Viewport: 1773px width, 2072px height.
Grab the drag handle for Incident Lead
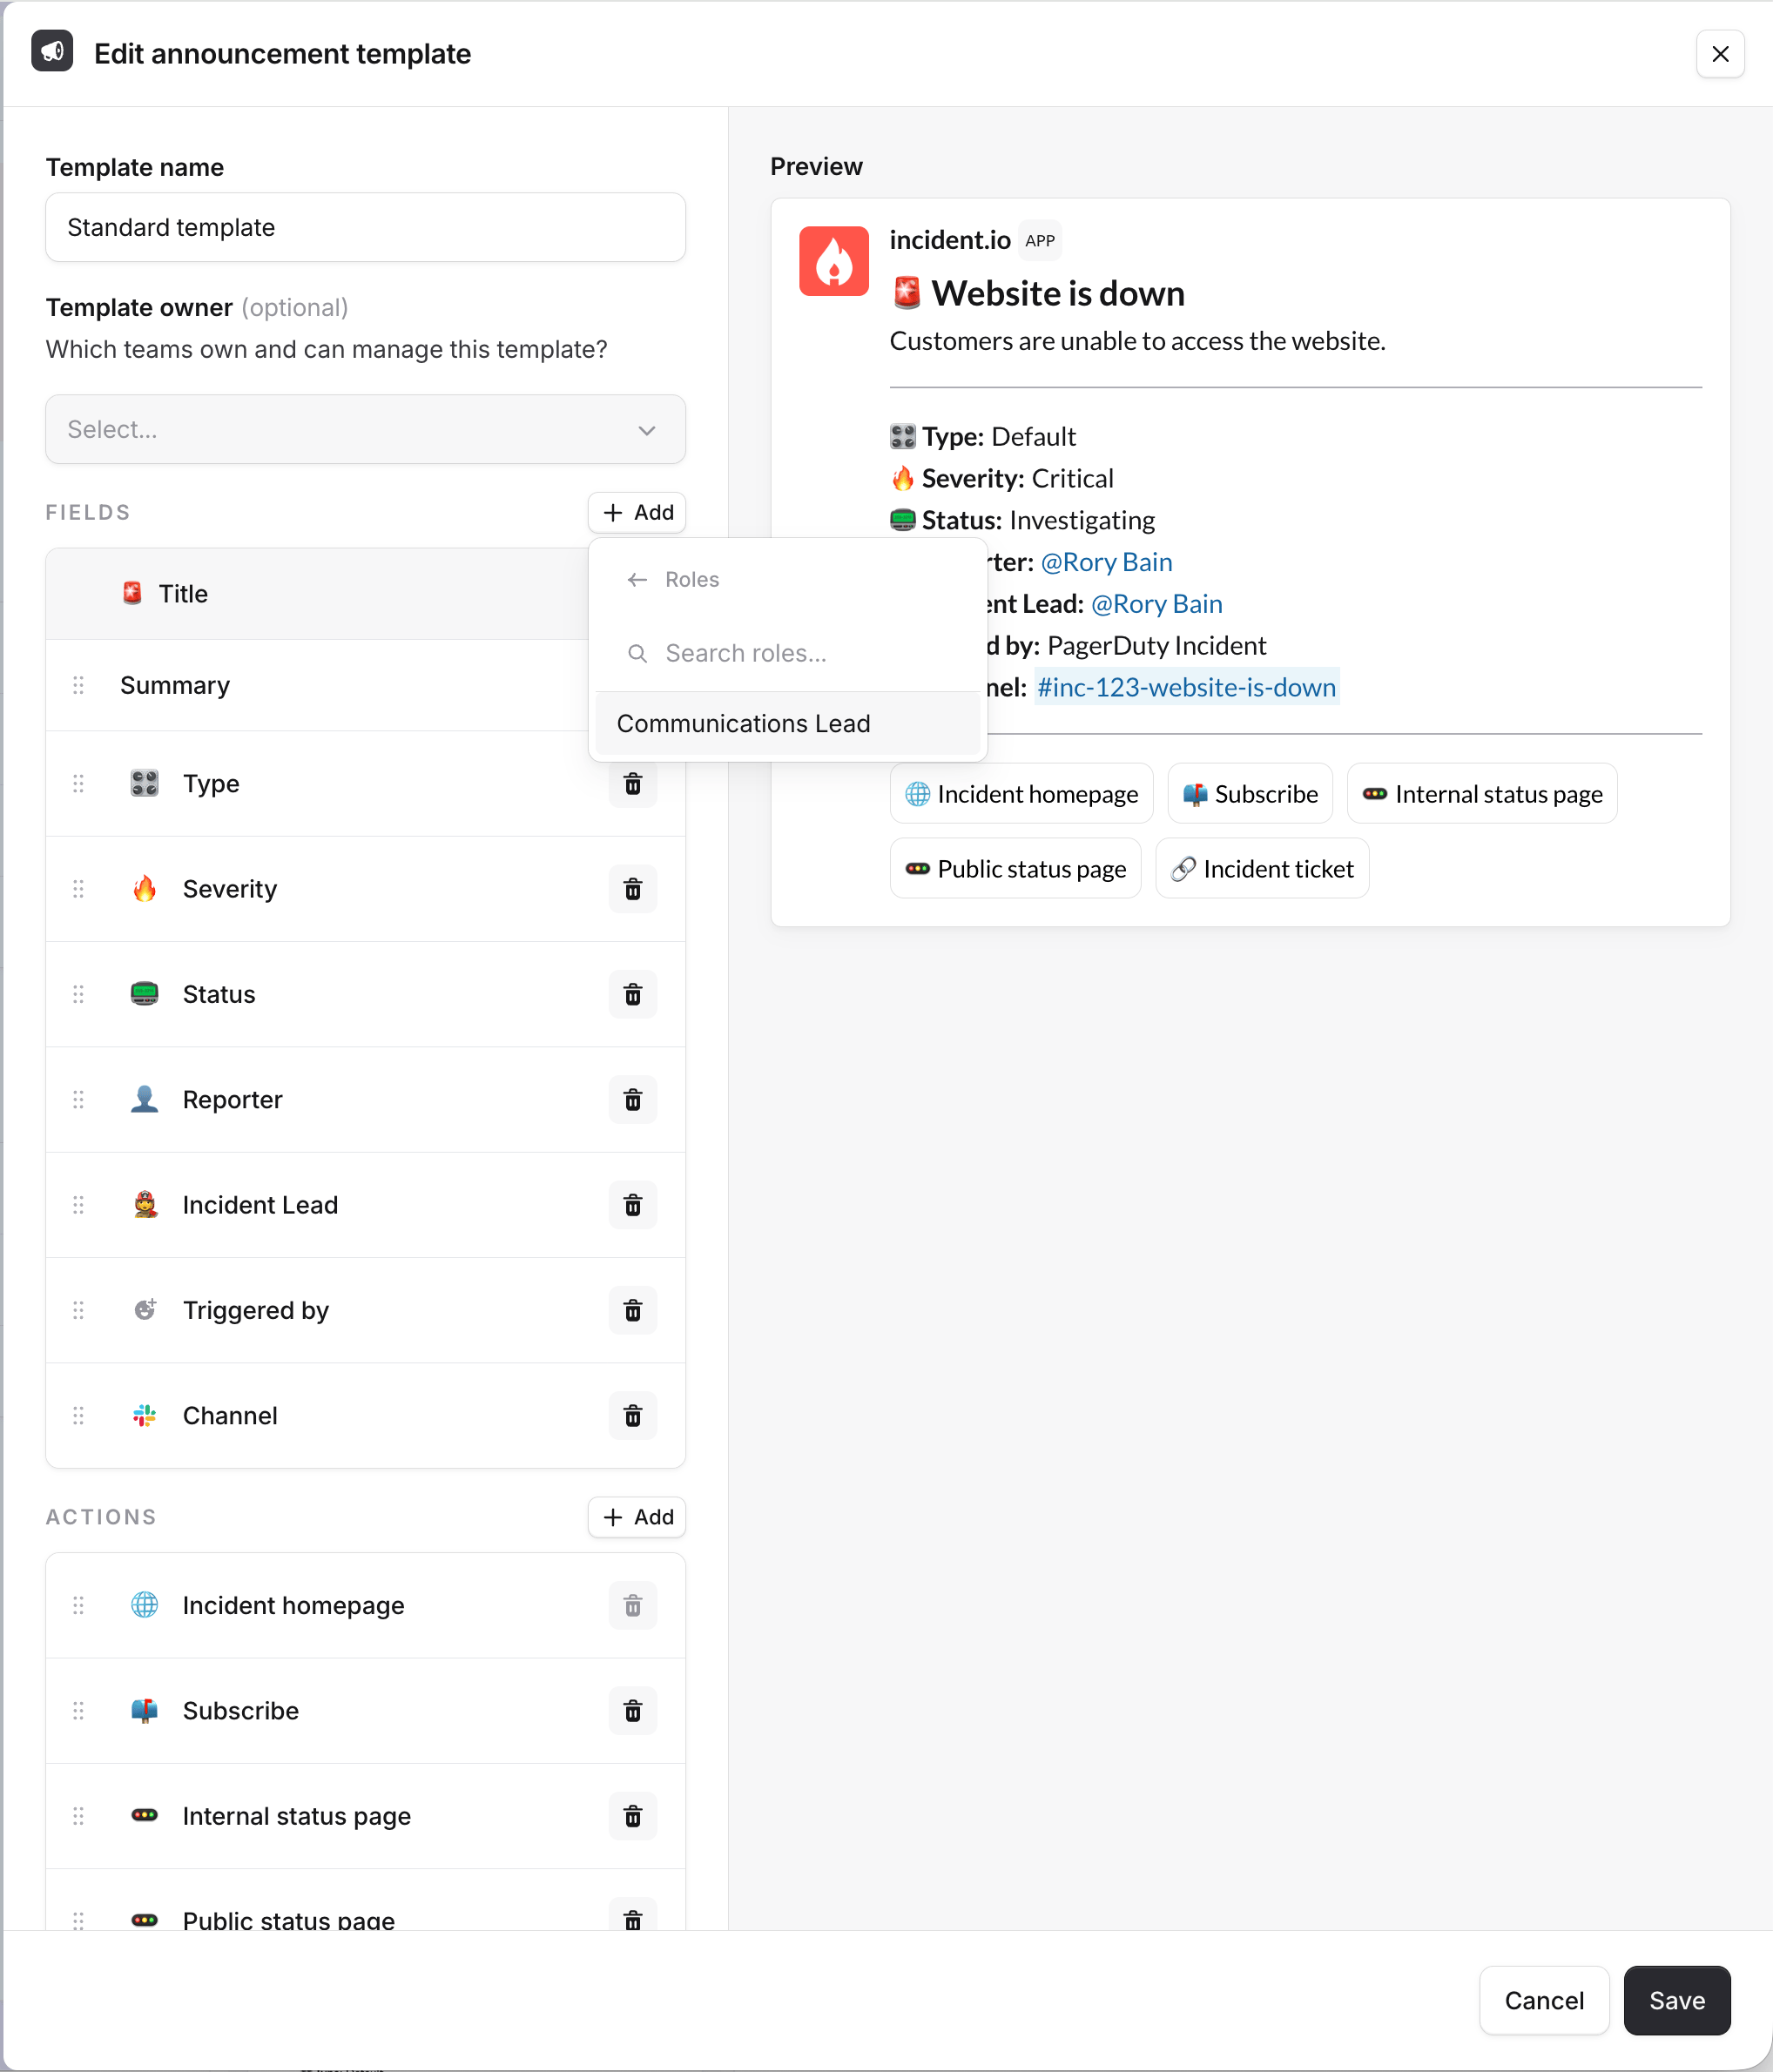(x=78, y=1205)
